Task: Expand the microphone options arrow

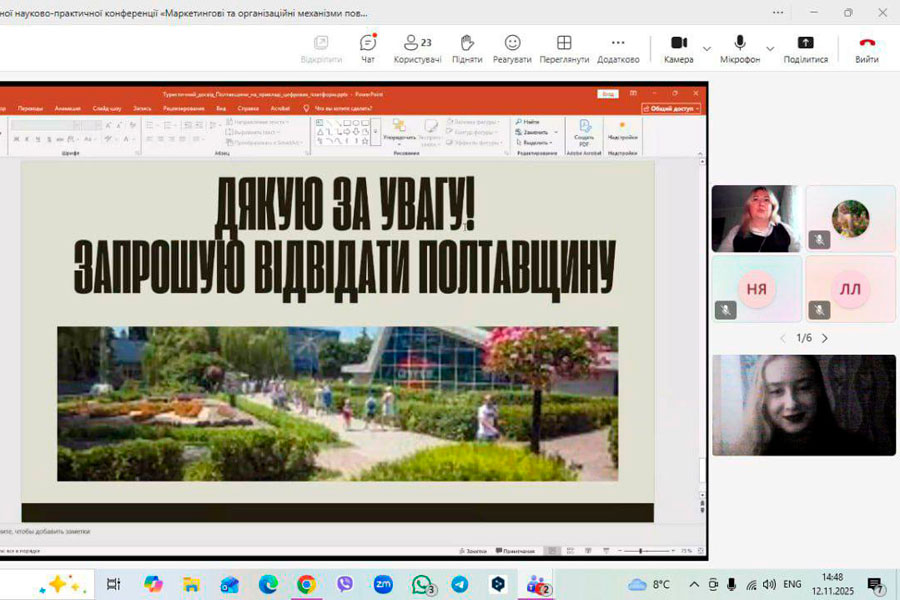Action: coord(770,48)
